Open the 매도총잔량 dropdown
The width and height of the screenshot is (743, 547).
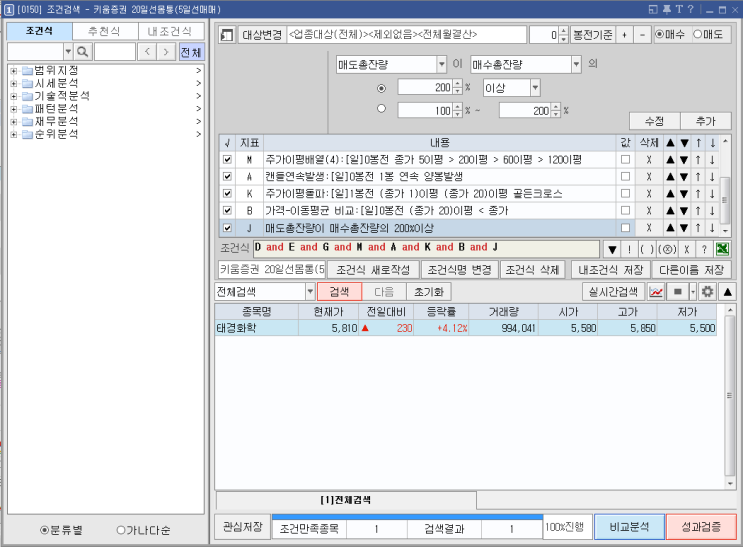(x=441, y=64)
